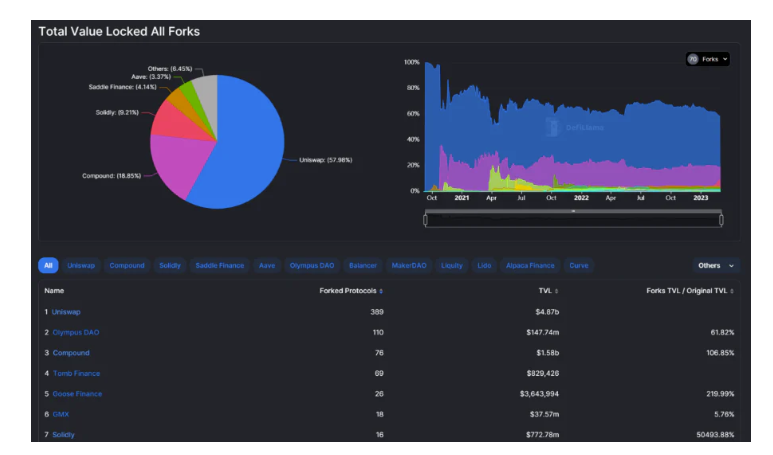
Task: Filter by MakerDAO pill
Action: coord(409,265)
